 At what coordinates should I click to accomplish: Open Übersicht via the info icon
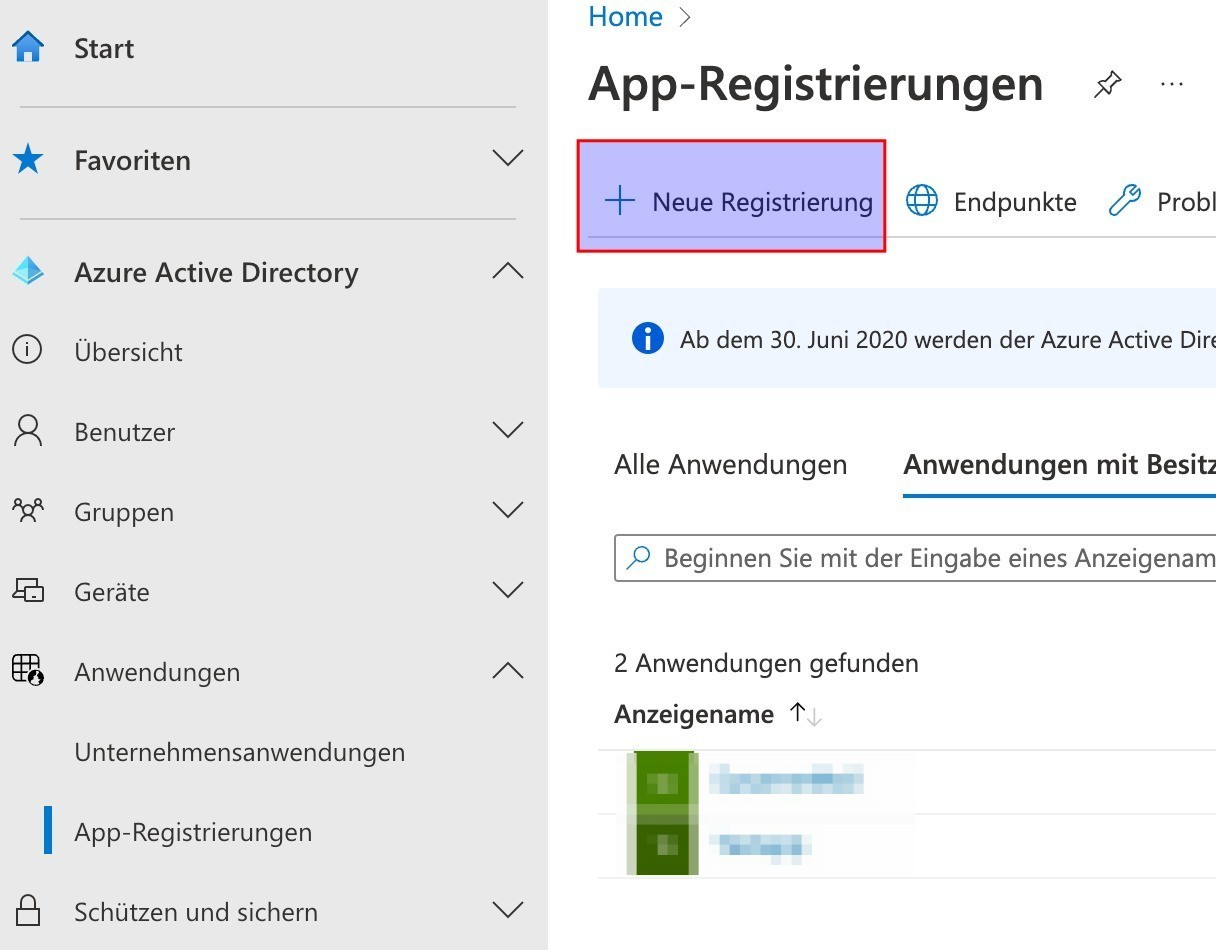tap(28, 351)
